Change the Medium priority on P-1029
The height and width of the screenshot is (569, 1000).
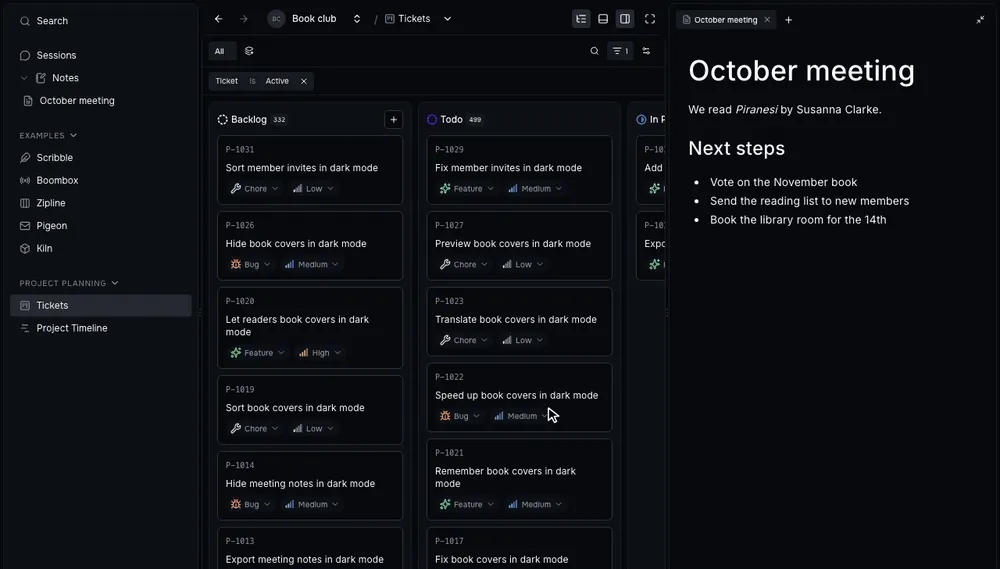click(x=535, y=189)
